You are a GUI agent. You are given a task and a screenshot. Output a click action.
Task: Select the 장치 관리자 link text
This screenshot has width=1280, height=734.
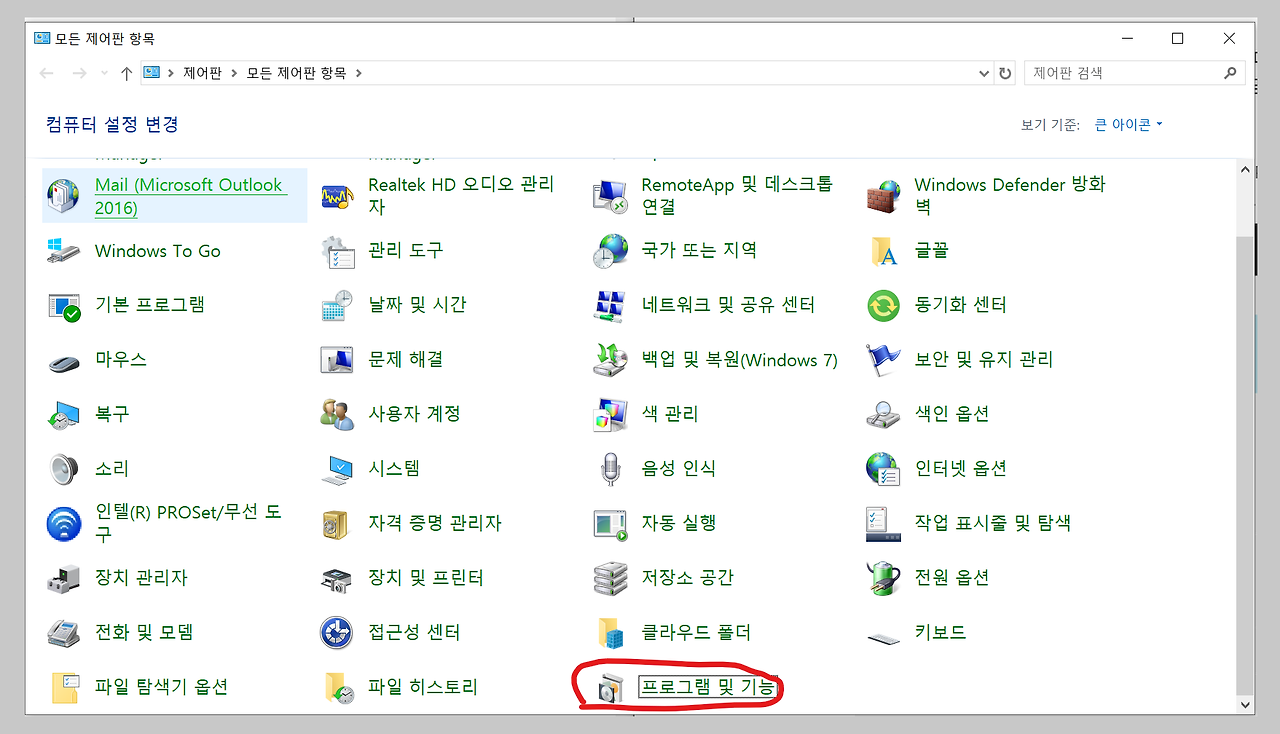pyautogui.click(x=141, y=577)
